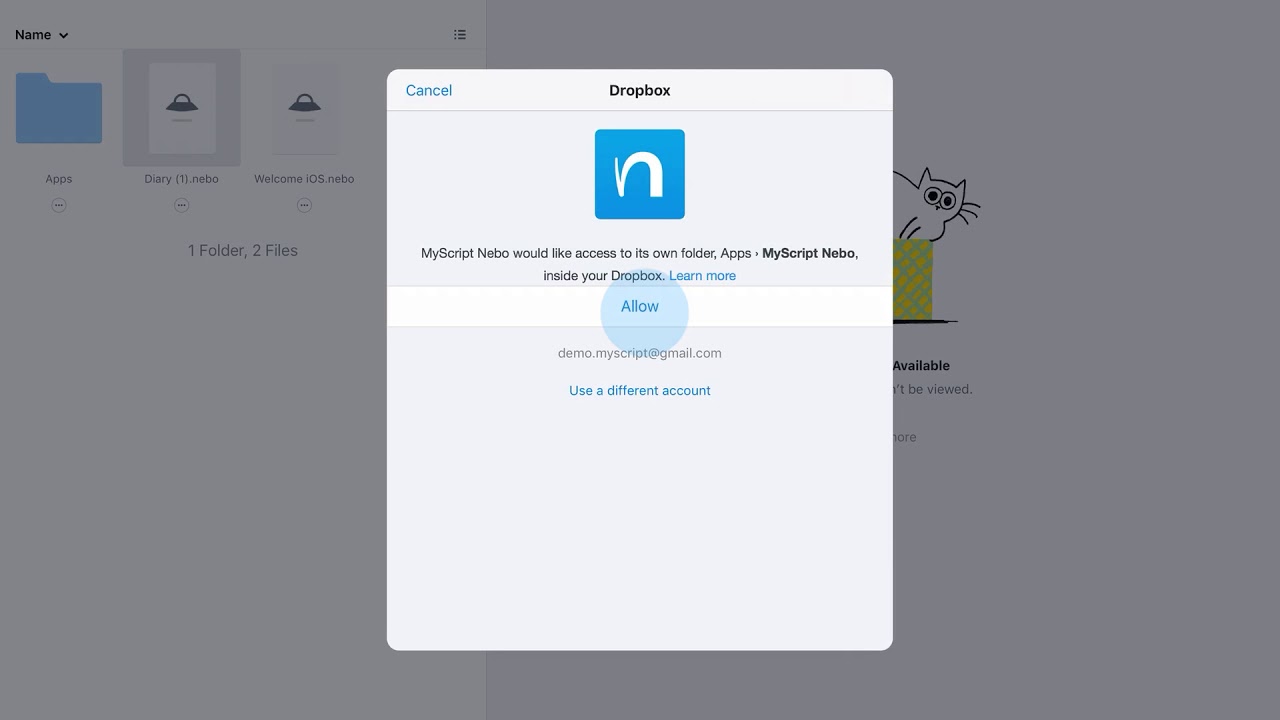The height and width of the screenshot is (720, 1280).
Task: Click the 'Apps' folder name label
Action: click(x=59, y=179)
